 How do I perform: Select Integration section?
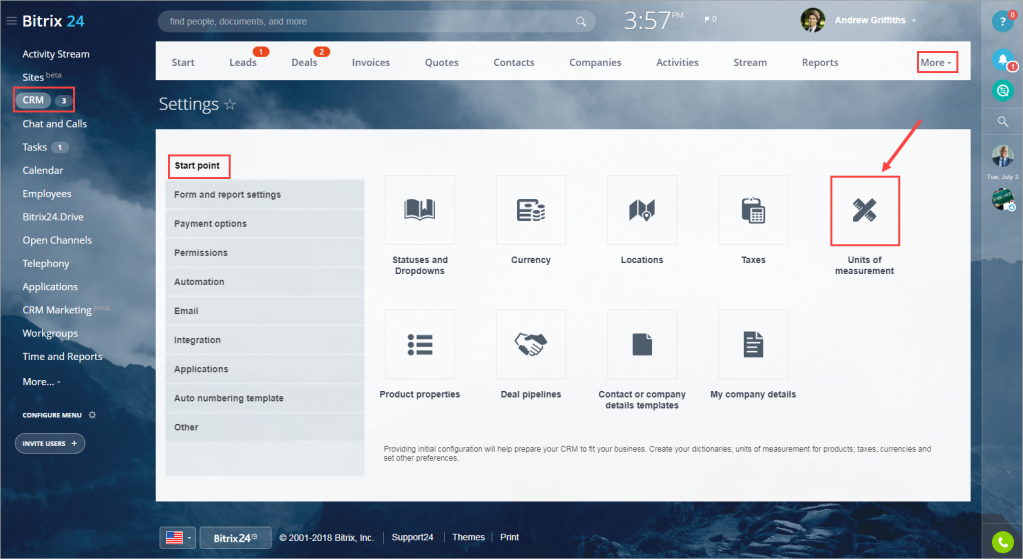pyautogui.click(x=265, y=340)
